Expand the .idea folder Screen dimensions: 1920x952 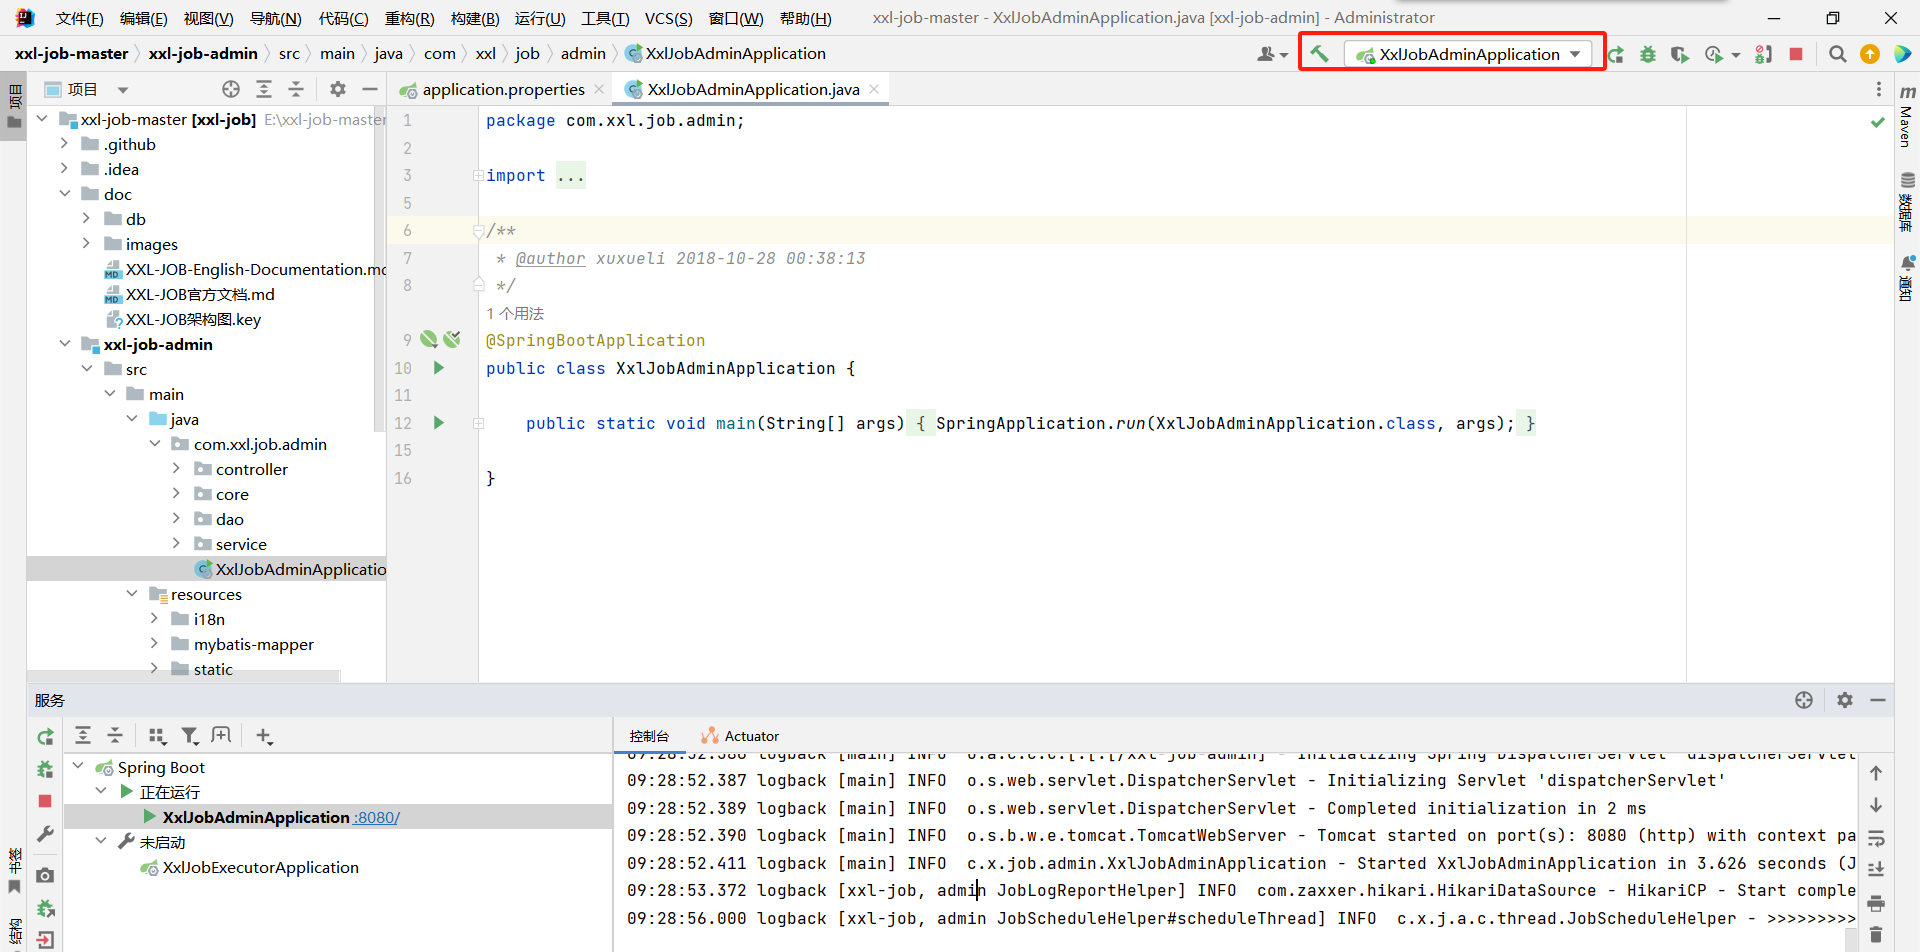[x=64, y=169]
